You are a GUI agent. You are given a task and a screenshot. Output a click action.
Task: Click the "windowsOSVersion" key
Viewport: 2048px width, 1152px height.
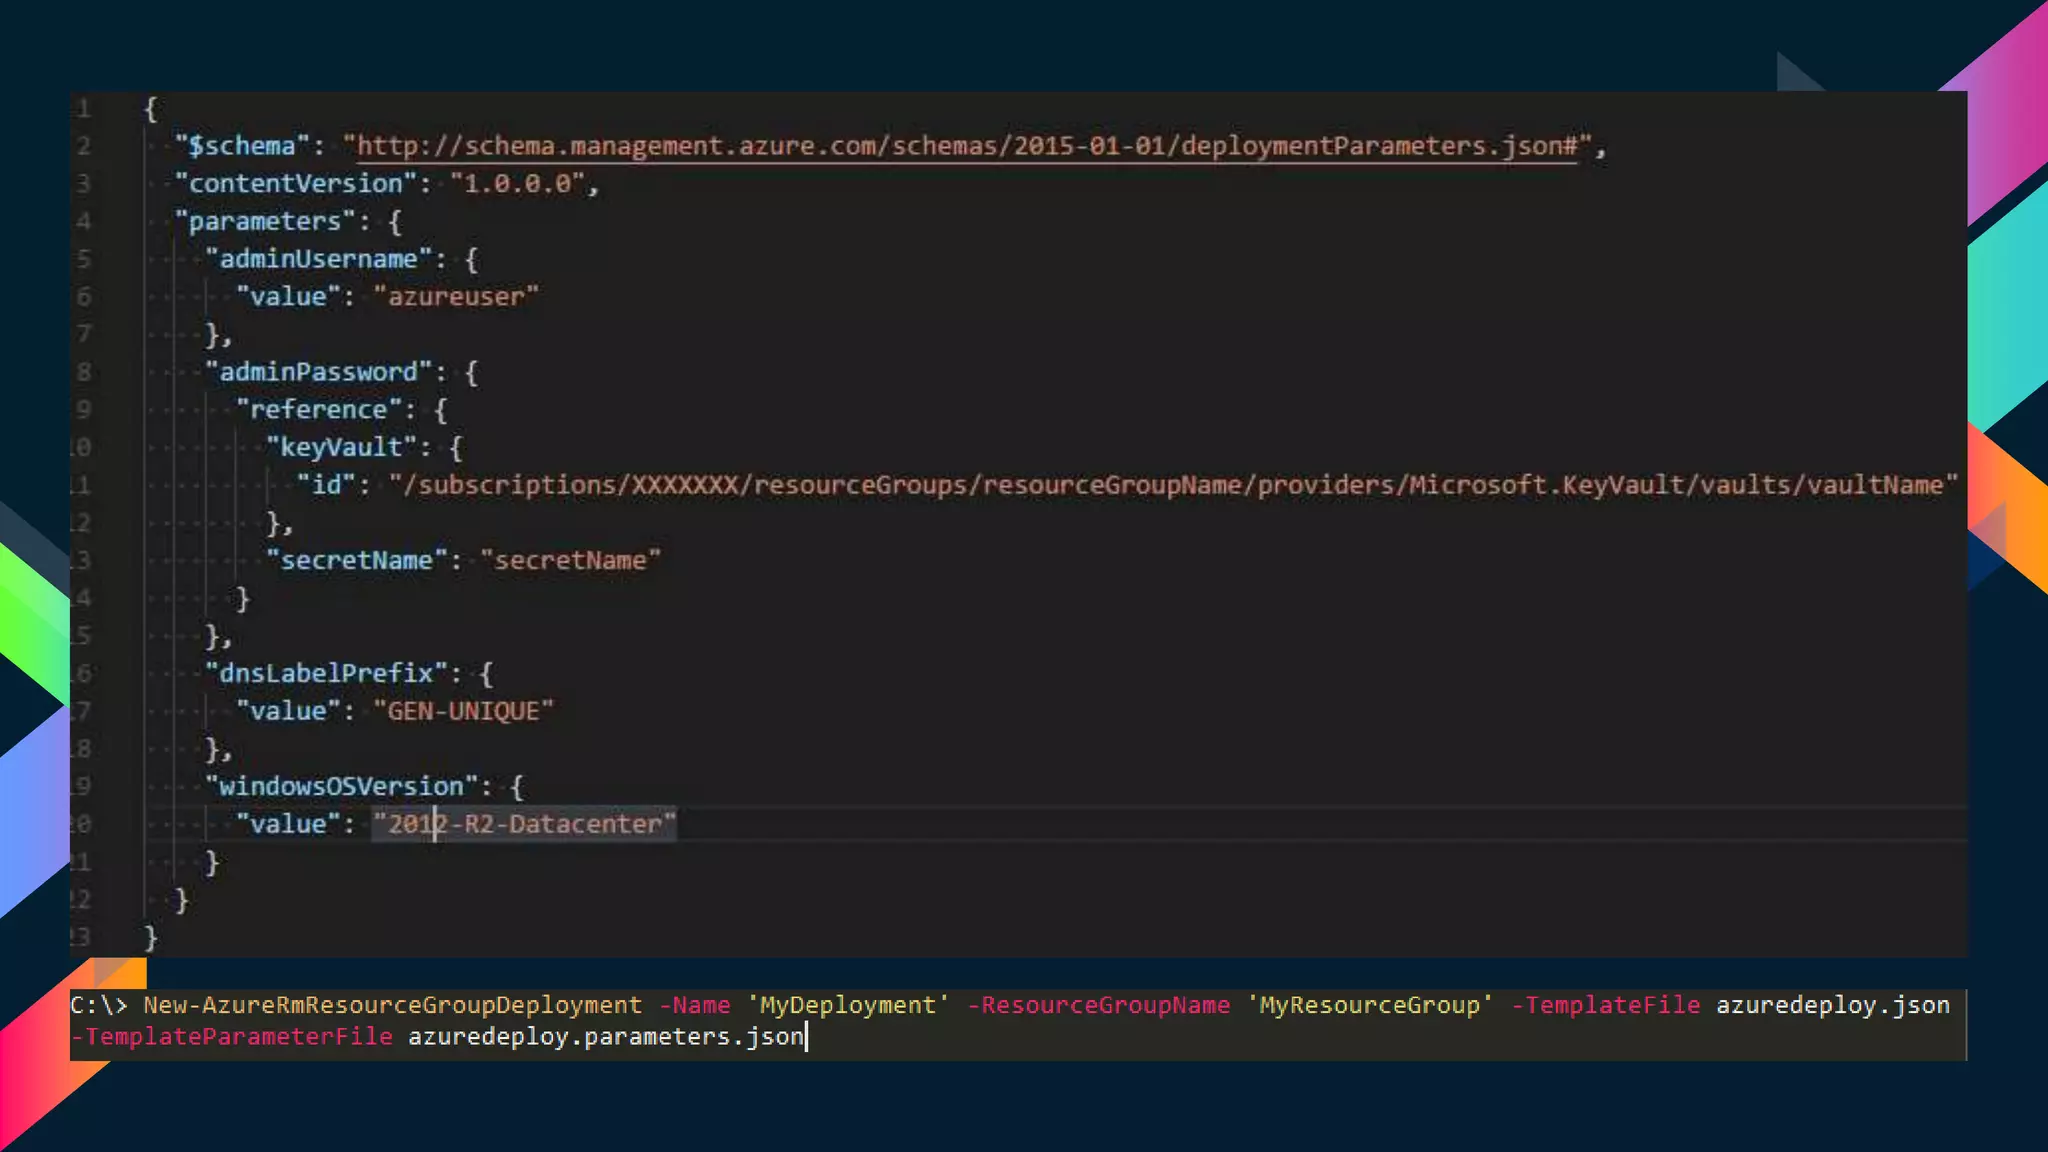(x=341, y=786)
